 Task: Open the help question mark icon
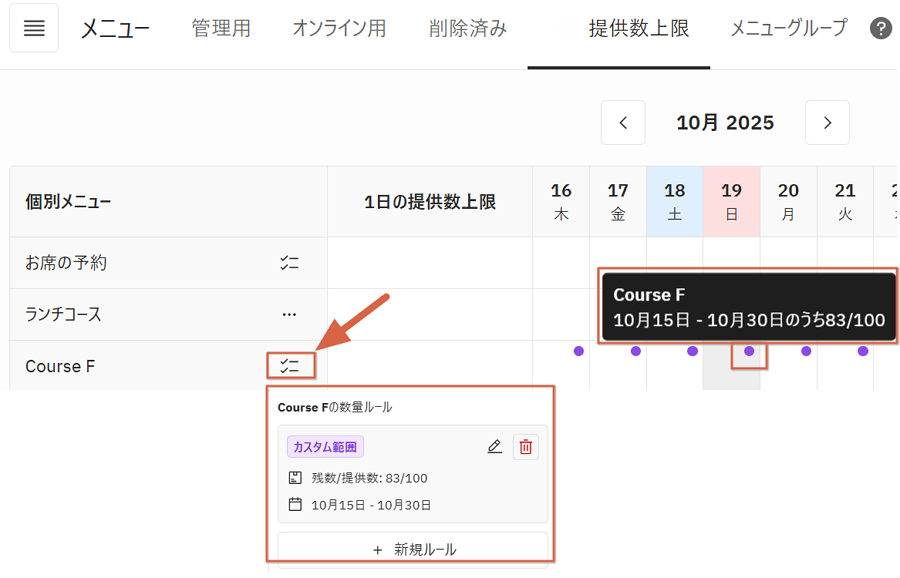click(880, 28)
